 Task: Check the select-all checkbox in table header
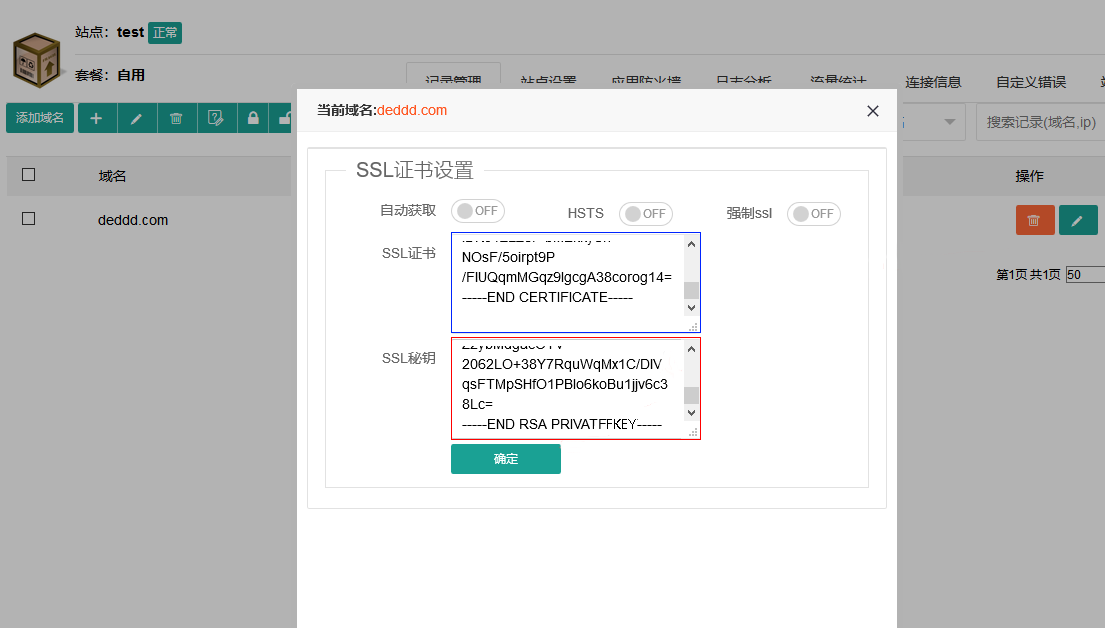click(28, 174)
